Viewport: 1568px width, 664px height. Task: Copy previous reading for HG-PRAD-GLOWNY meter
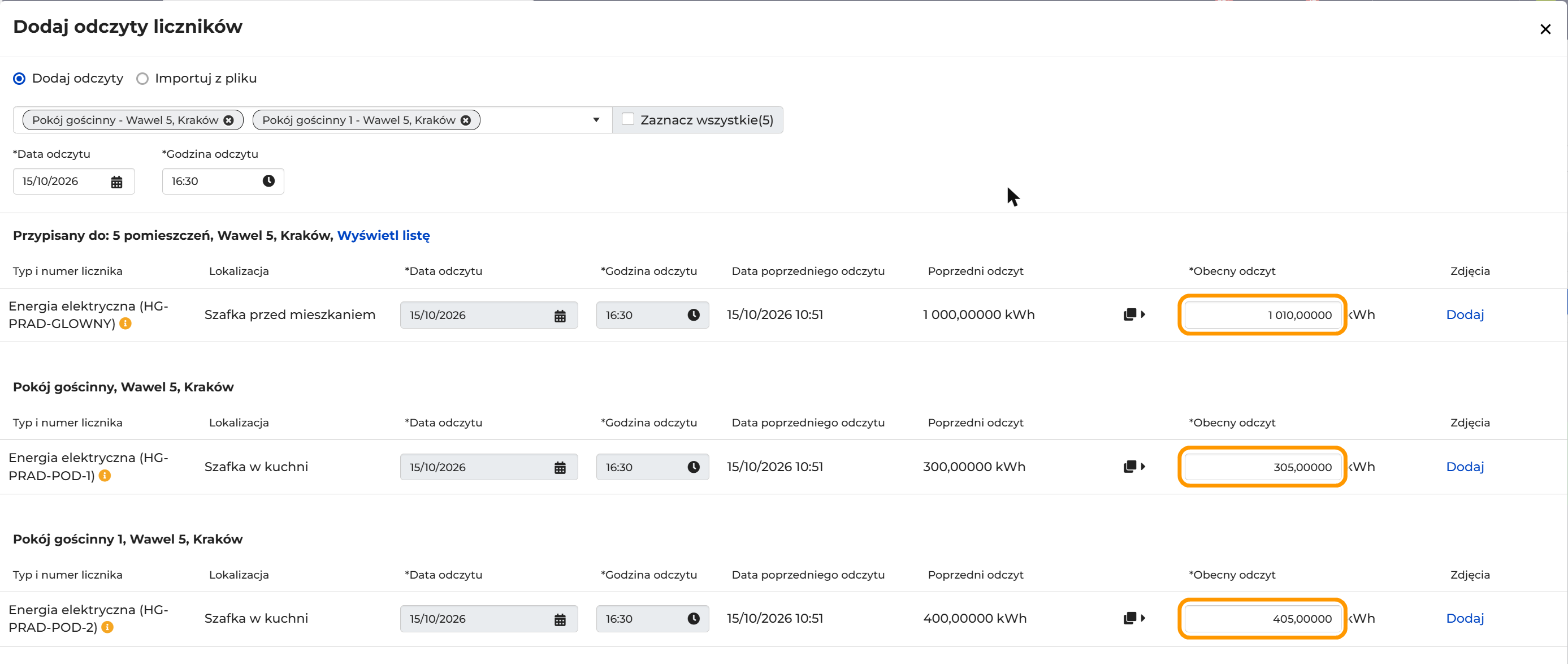(1134, 315)
